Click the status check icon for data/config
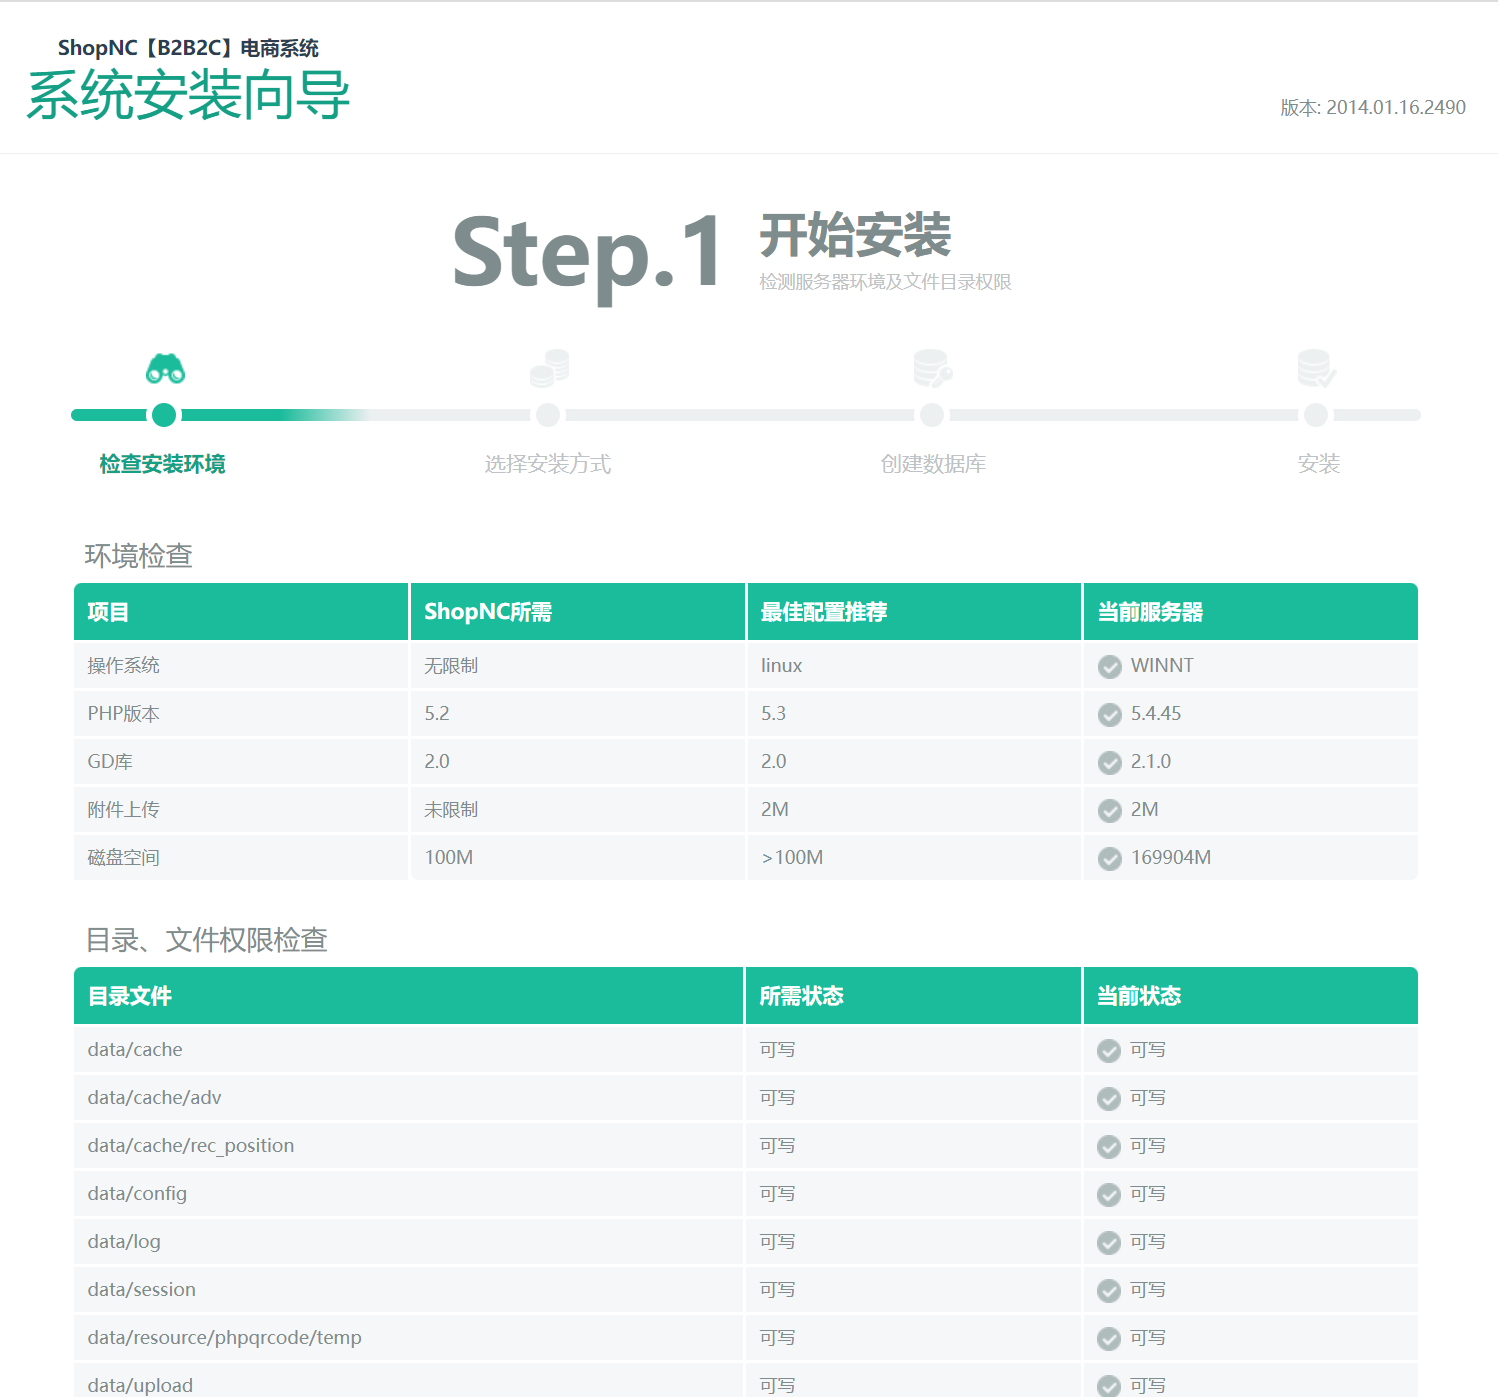 [x=1109, y=1195]
